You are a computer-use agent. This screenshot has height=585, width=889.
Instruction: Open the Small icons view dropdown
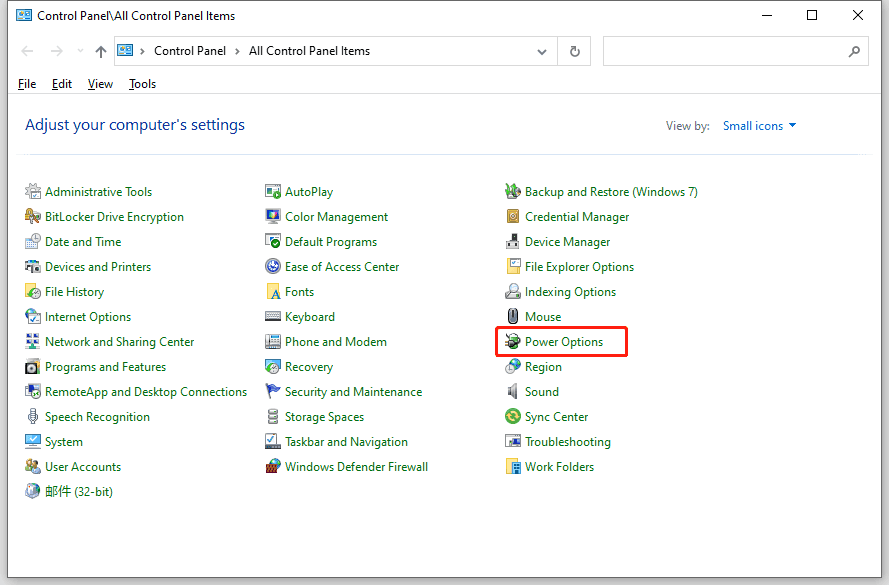point(759,126)
